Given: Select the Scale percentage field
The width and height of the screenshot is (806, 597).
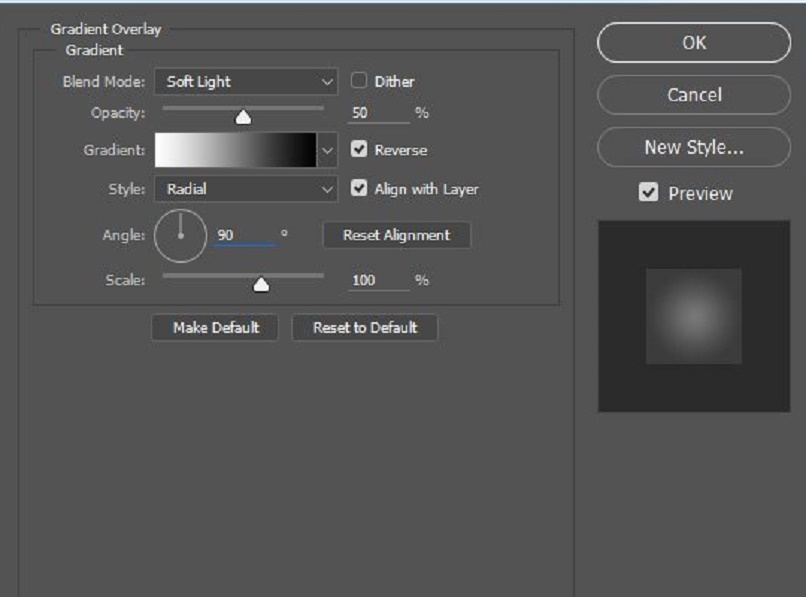Looking at the screenshot, I should 377,281.
